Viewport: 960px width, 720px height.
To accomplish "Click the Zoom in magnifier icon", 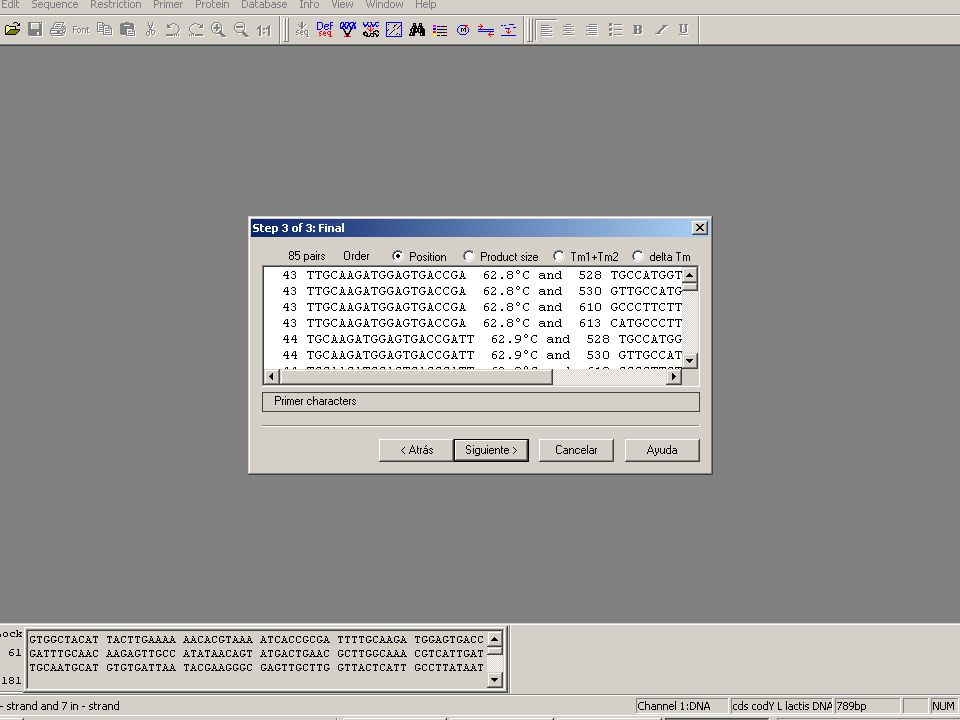I will click(219, 29).
